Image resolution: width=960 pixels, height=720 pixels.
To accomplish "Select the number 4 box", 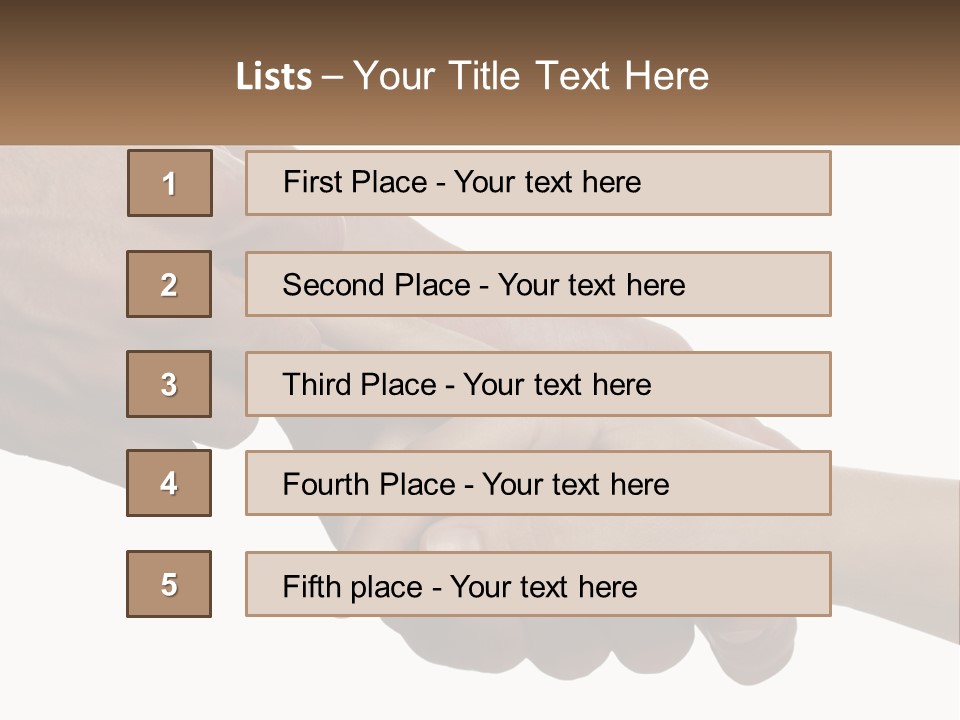I will click(x=169, y=483).
